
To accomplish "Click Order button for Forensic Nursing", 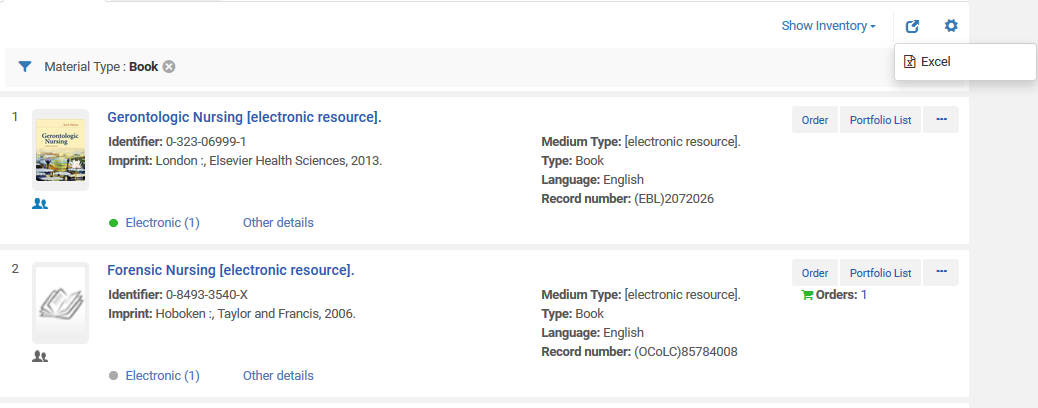I will coord(815,273).
